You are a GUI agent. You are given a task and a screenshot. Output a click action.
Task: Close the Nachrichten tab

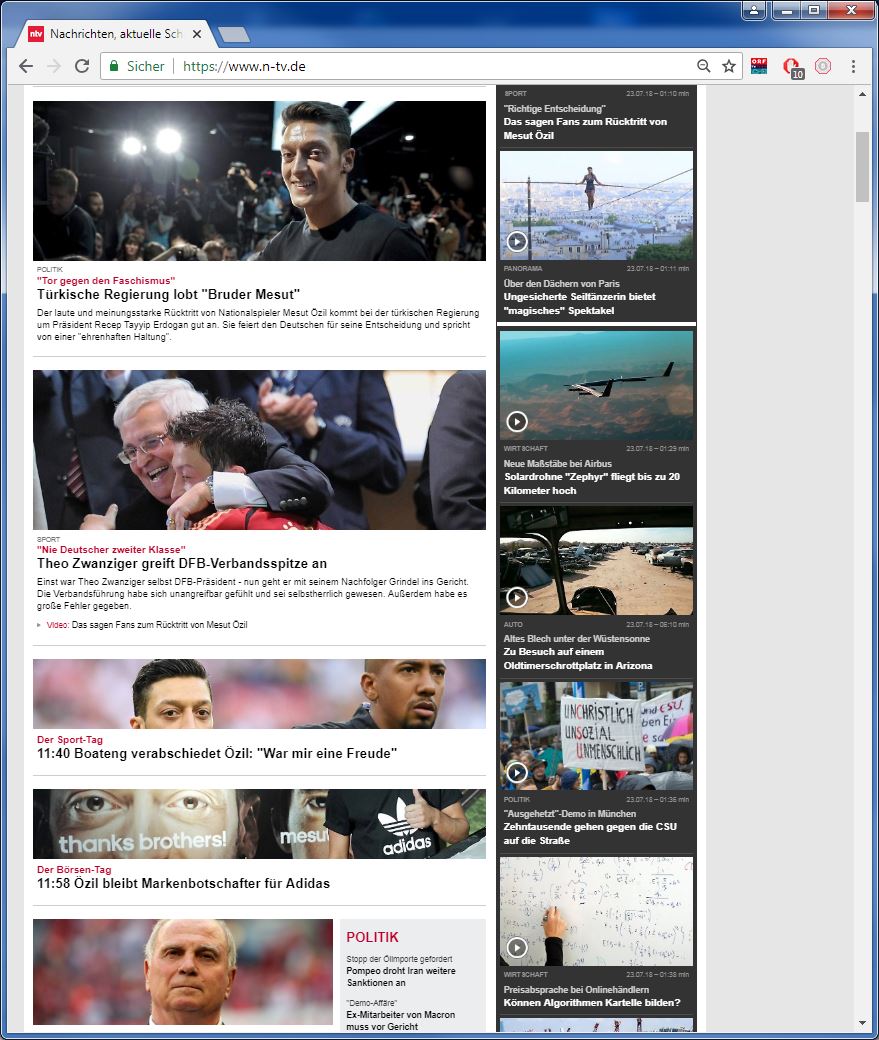(x=197, y=34)
